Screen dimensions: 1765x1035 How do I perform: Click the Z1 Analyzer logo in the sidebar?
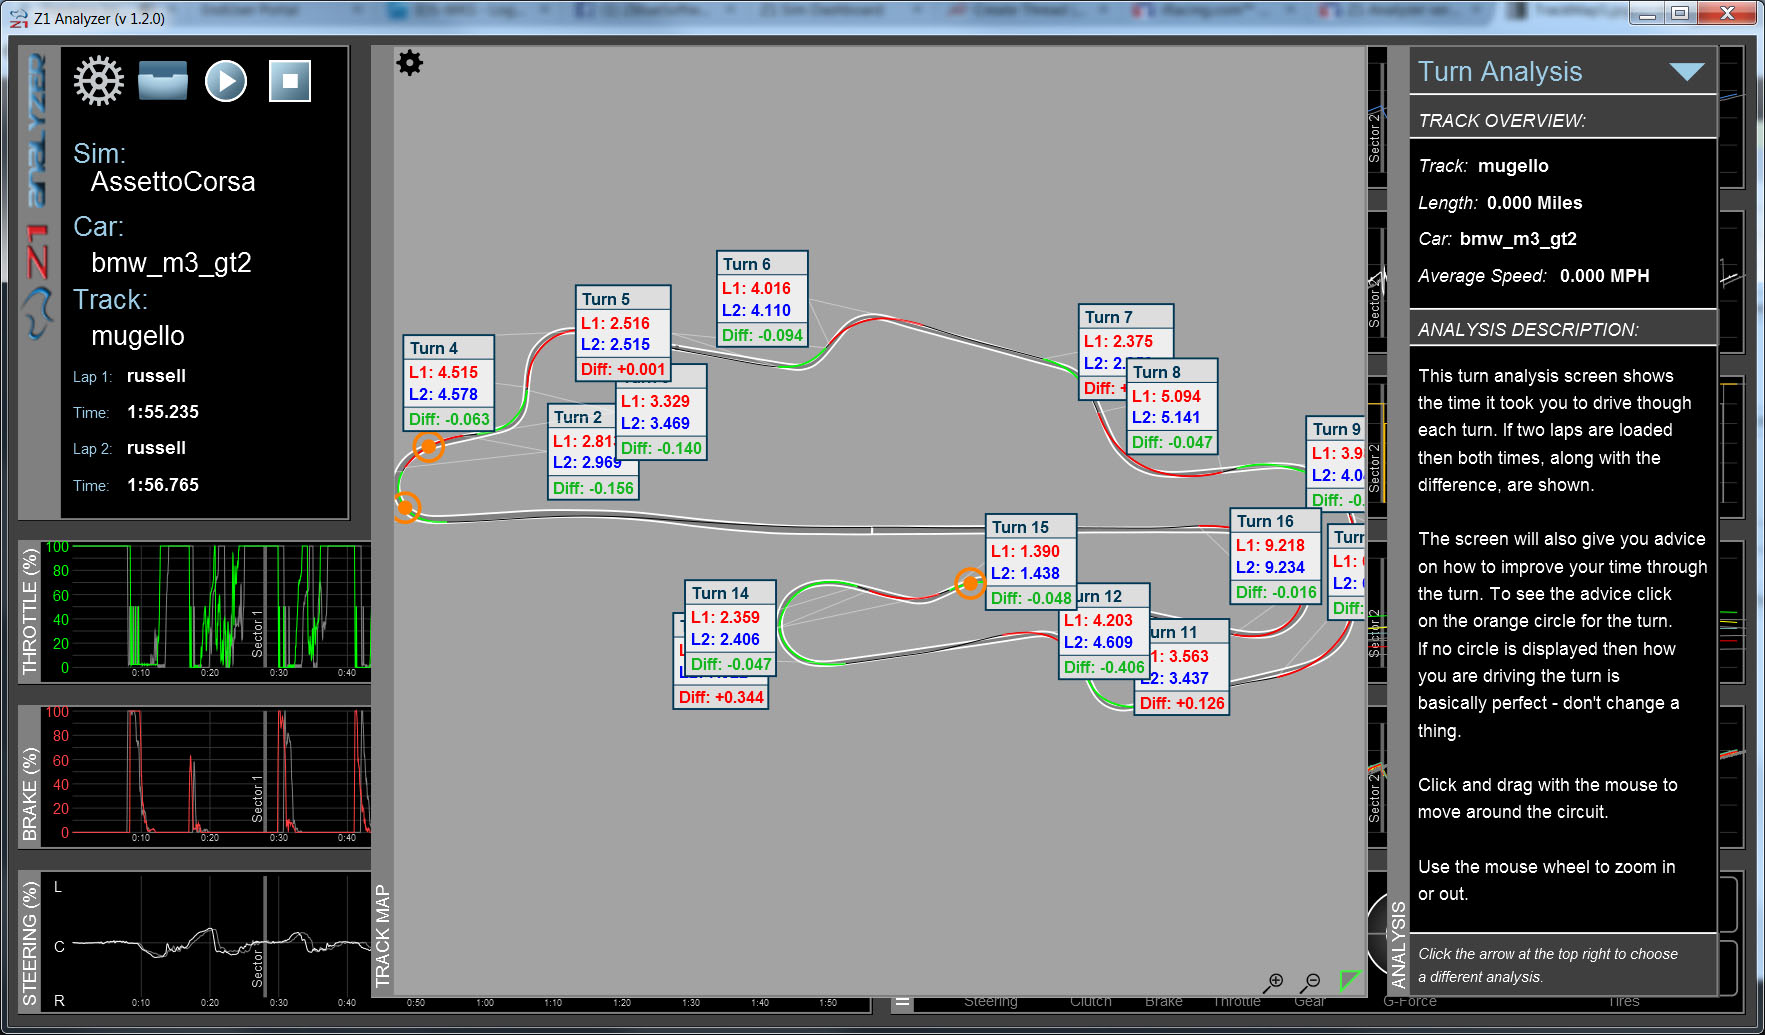pyautogui.click(x=38, y=198)
